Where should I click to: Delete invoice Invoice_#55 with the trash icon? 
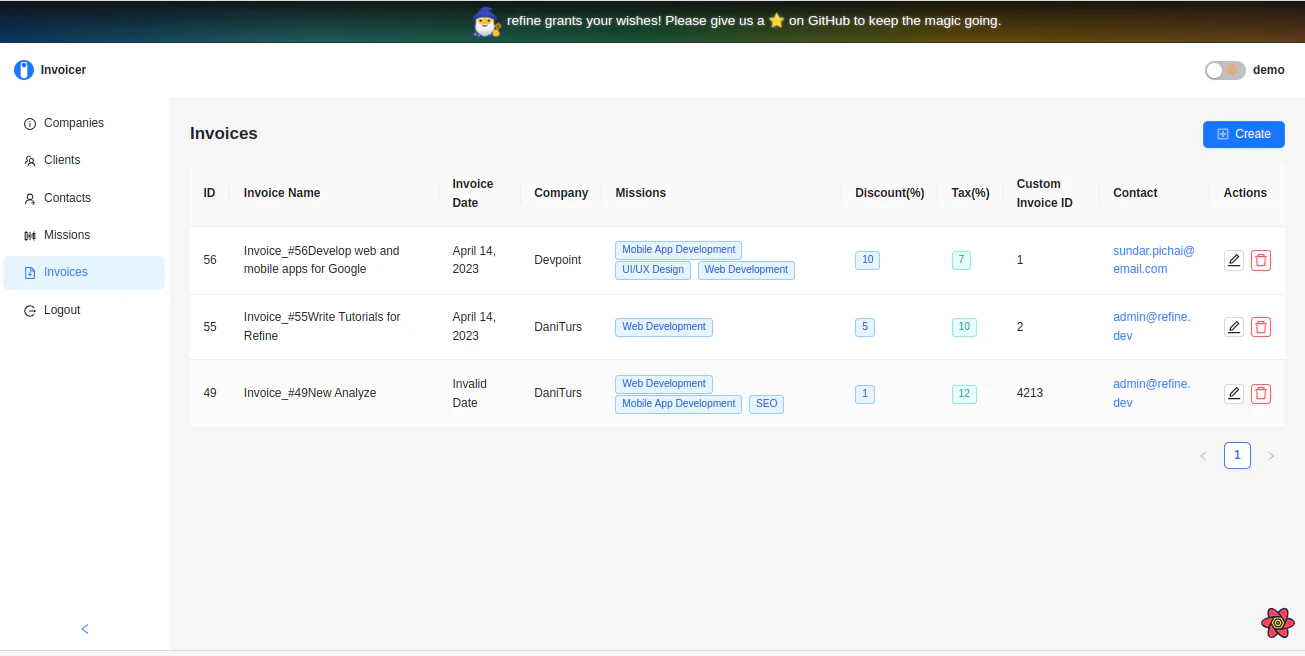[x=1261, y=327]
